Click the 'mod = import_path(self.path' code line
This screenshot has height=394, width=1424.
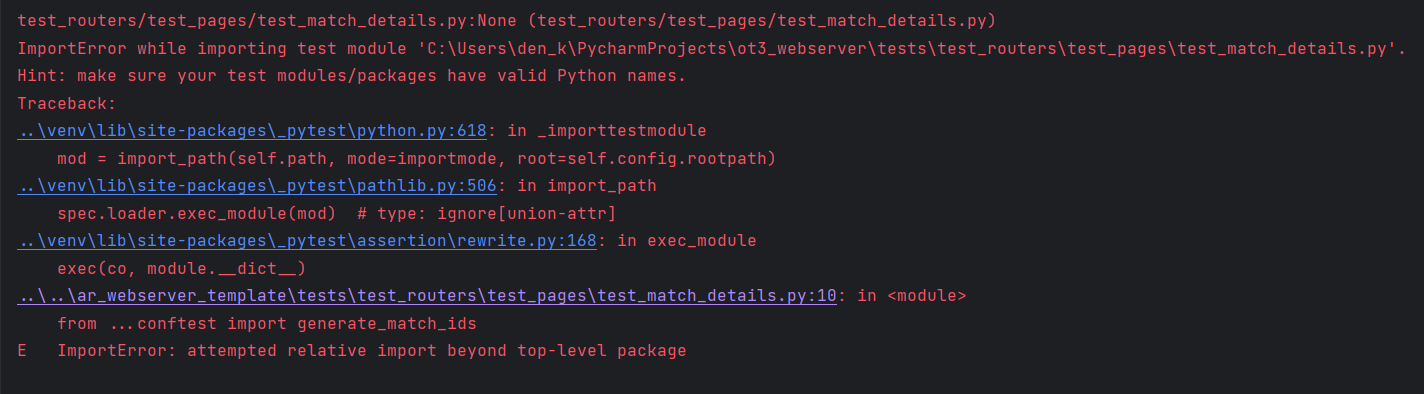416,159
